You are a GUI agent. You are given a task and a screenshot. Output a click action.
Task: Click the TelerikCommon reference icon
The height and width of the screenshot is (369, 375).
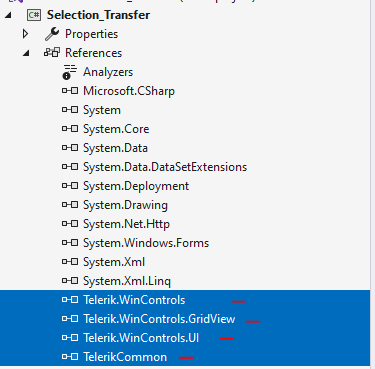(70, 357)
